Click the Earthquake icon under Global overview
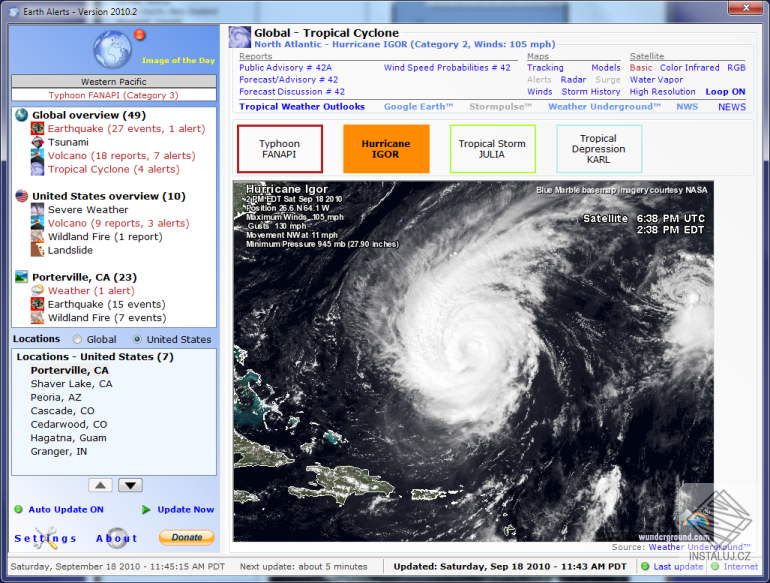 [x=38, y=129]
